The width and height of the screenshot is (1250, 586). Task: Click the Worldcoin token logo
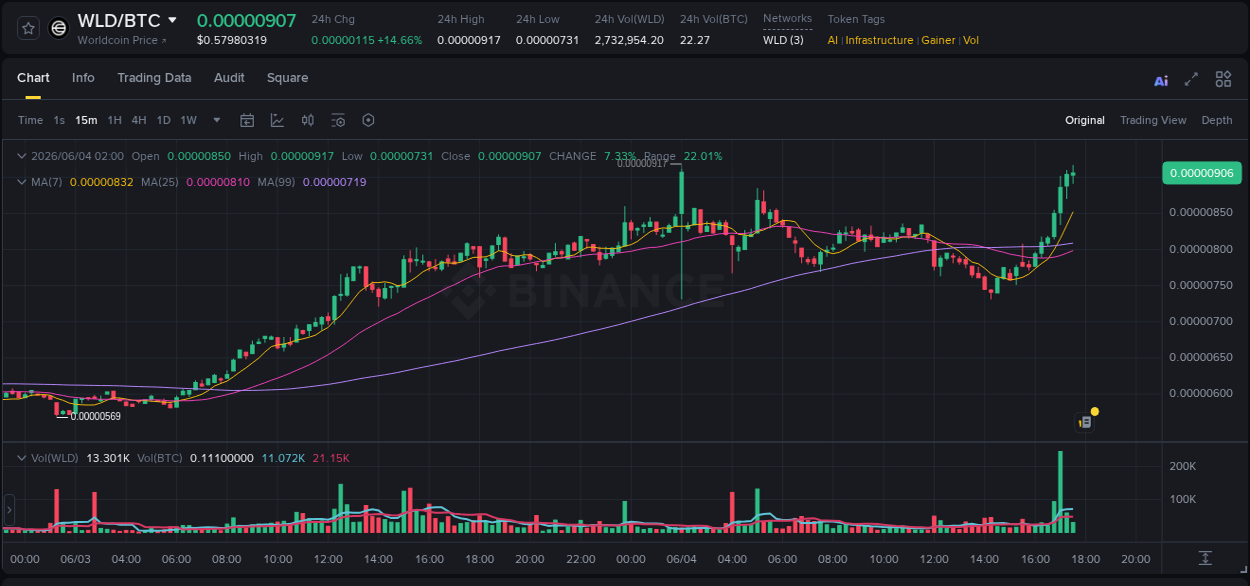(59, 28)
